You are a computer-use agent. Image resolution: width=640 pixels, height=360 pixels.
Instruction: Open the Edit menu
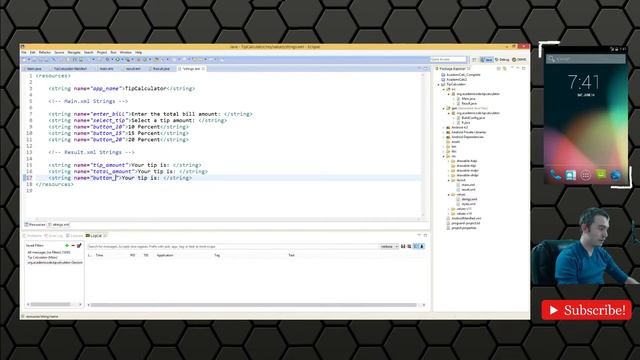pos(33,53)
